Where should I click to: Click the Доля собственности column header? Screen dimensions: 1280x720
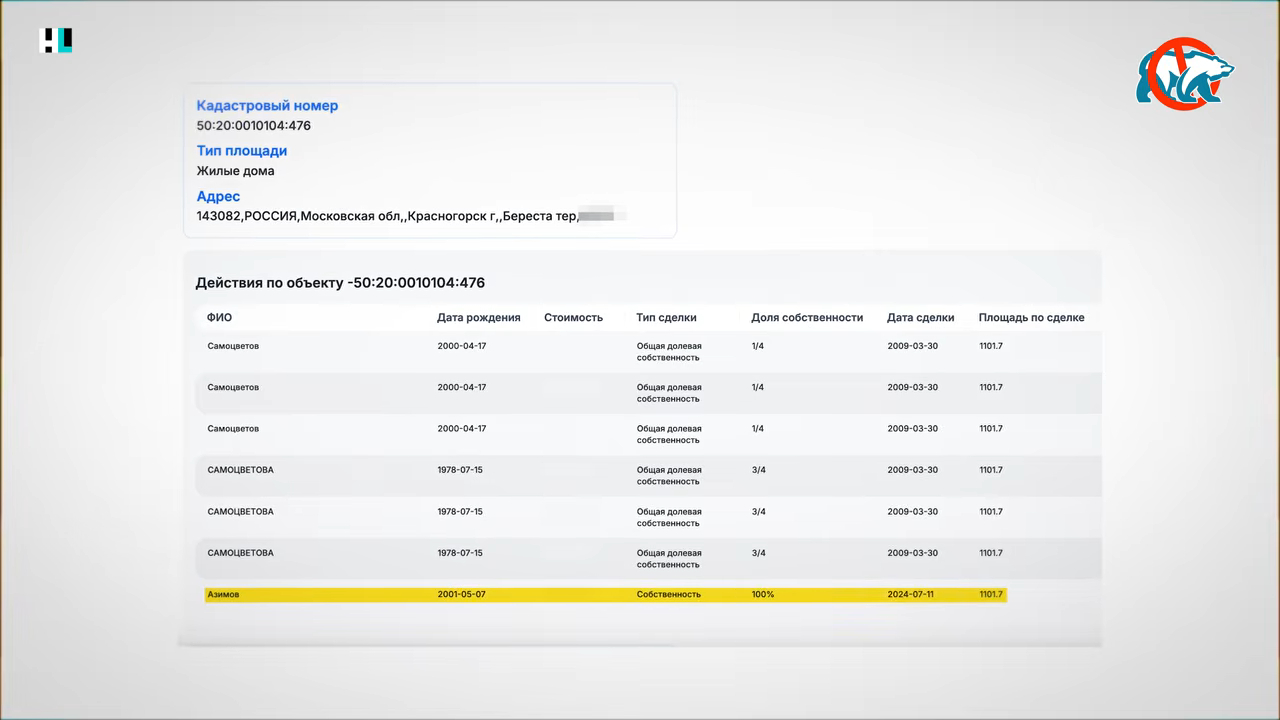point(807,317)
